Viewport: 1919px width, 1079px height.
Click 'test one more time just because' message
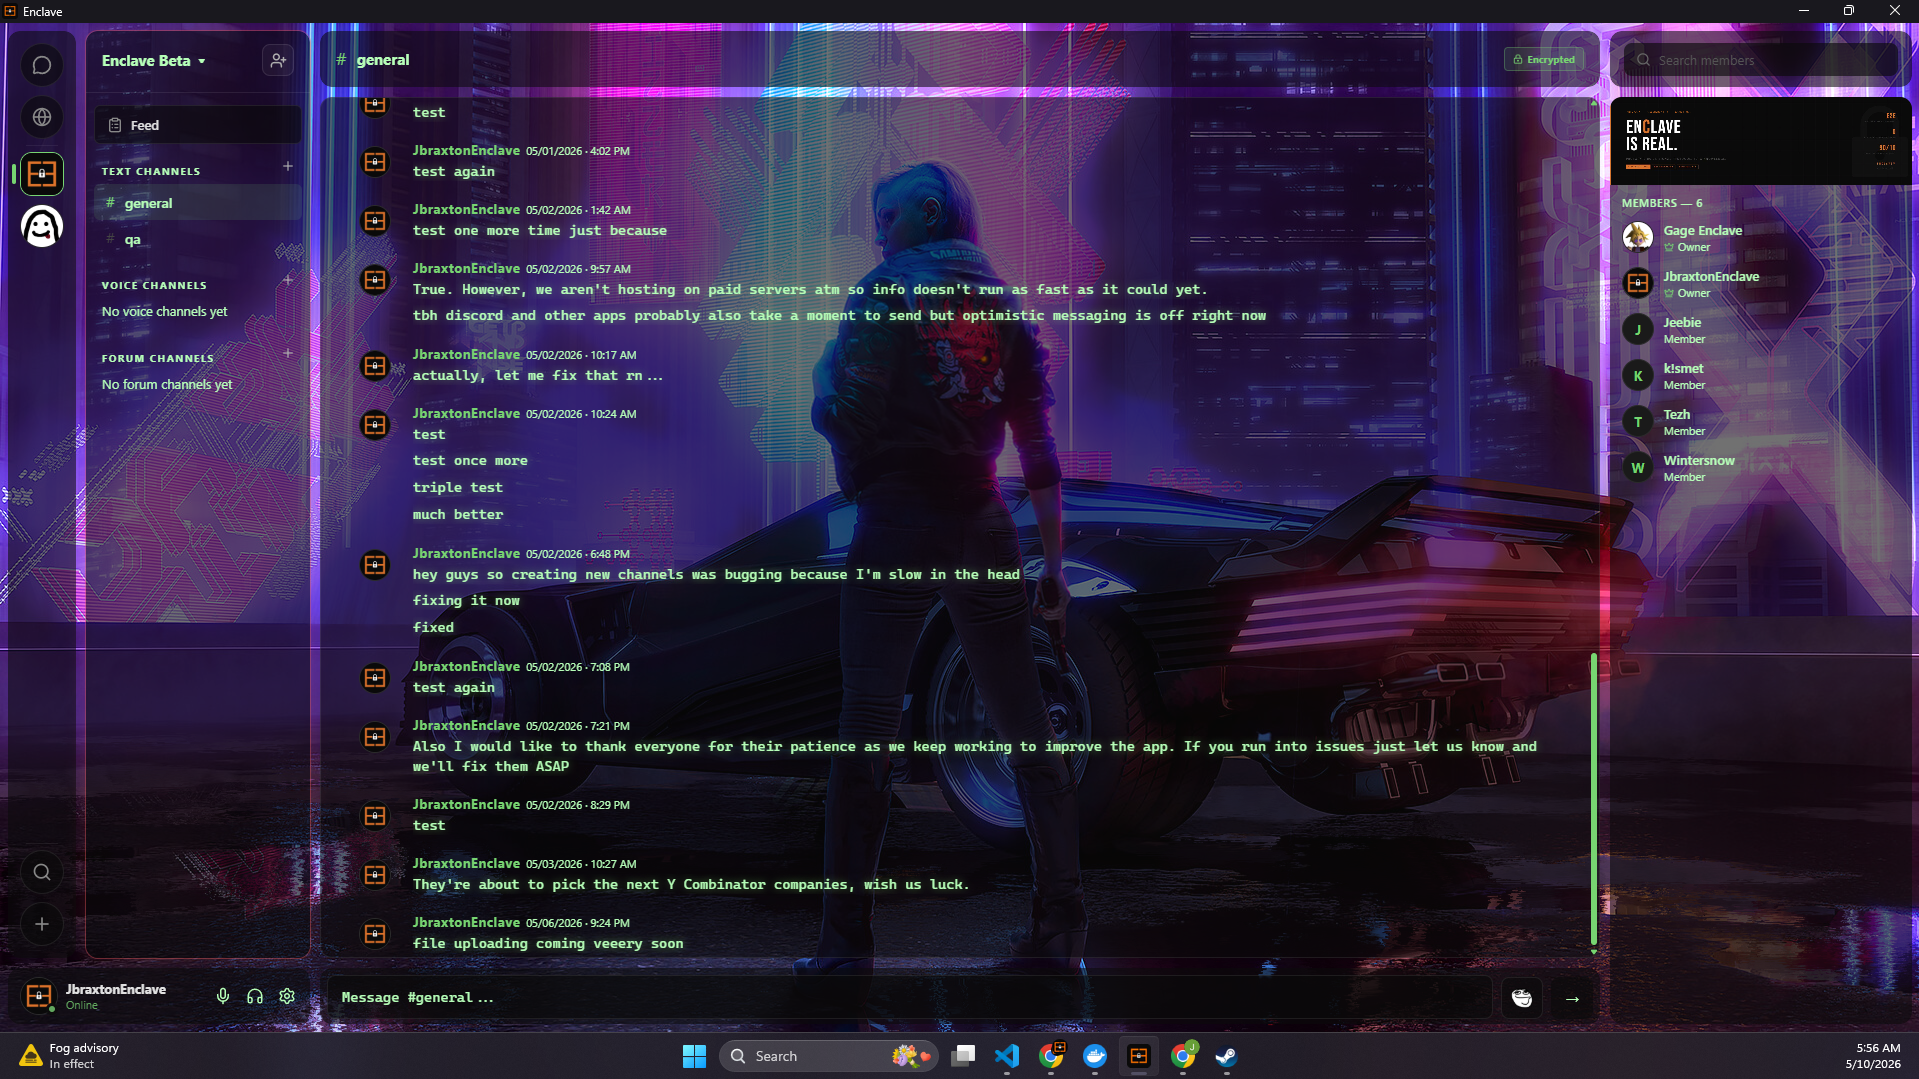tap(540, 231)
